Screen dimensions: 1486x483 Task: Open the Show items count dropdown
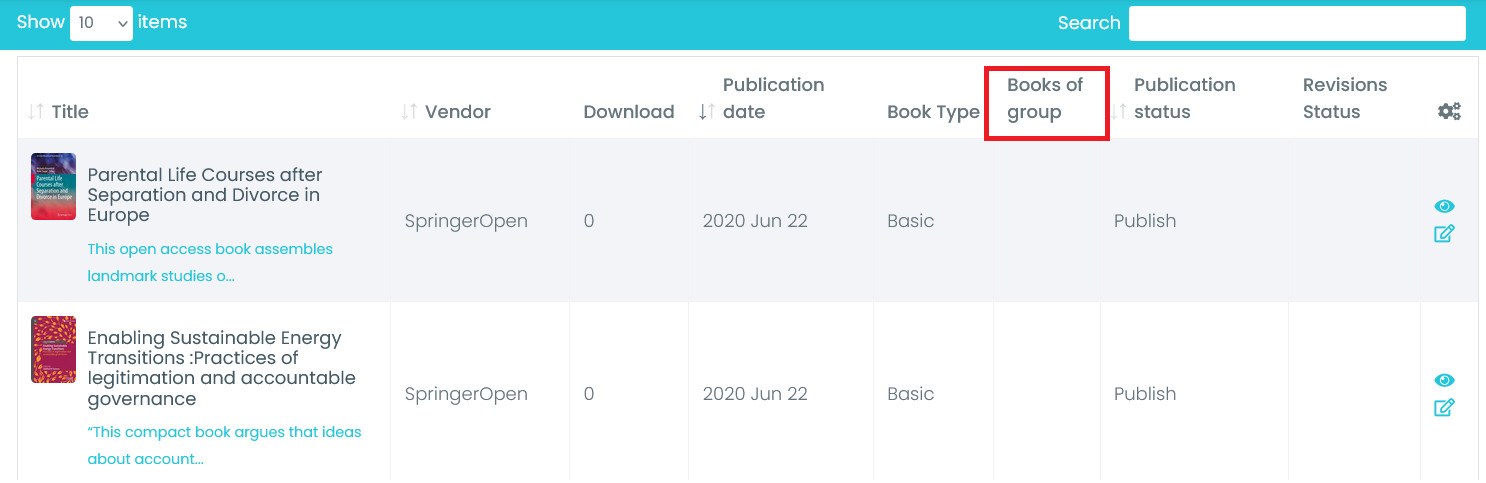pyautogui.click(x=101, y=23)
